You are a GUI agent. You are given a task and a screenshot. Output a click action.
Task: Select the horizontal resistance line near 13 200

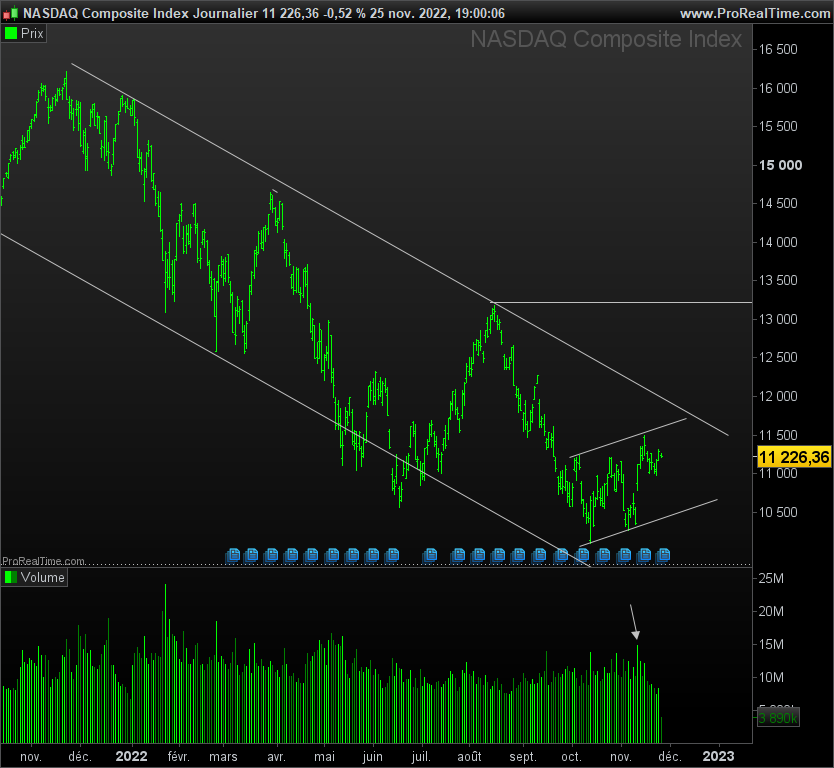click(x=622, y=303)
